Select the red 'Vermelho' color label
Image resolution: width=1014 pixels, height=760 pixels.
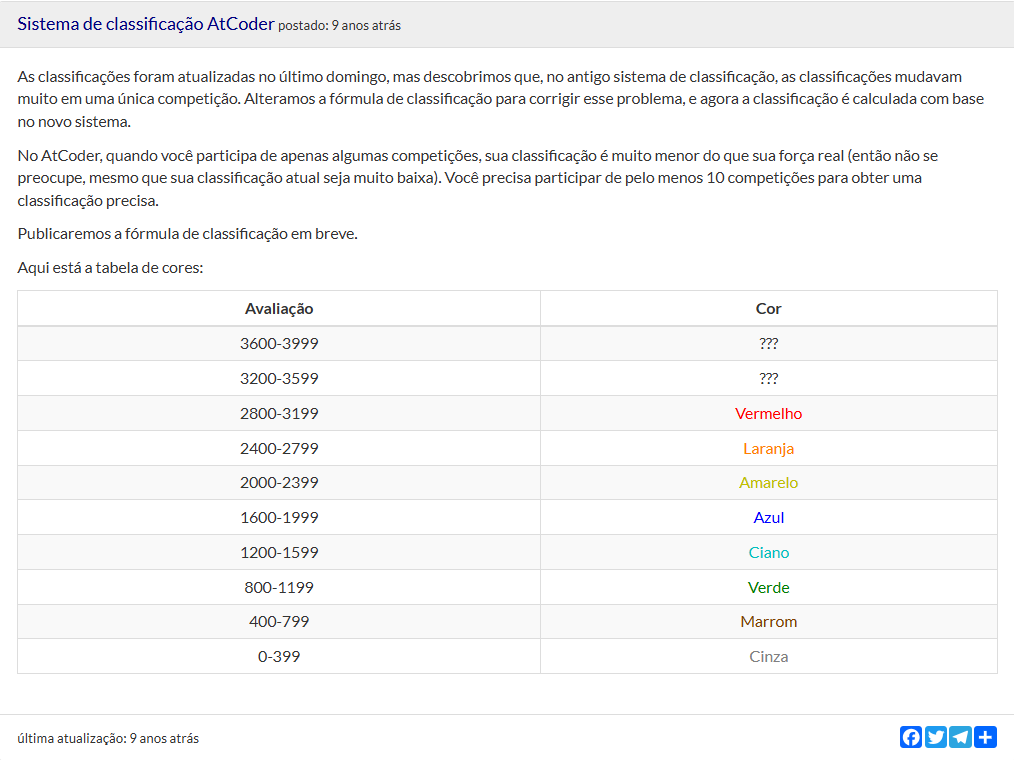click(768, 413)
